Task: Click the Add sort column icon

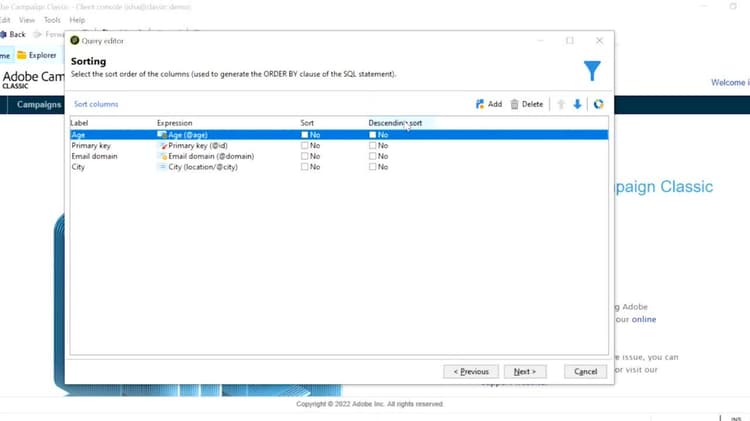Action: [x=480, y=104]
